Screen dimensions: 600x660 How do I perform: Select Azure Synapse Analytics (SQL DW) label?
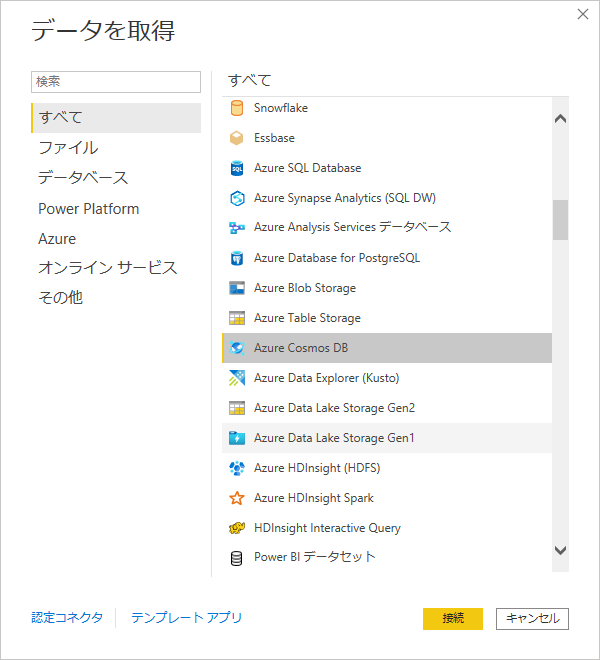345,198
